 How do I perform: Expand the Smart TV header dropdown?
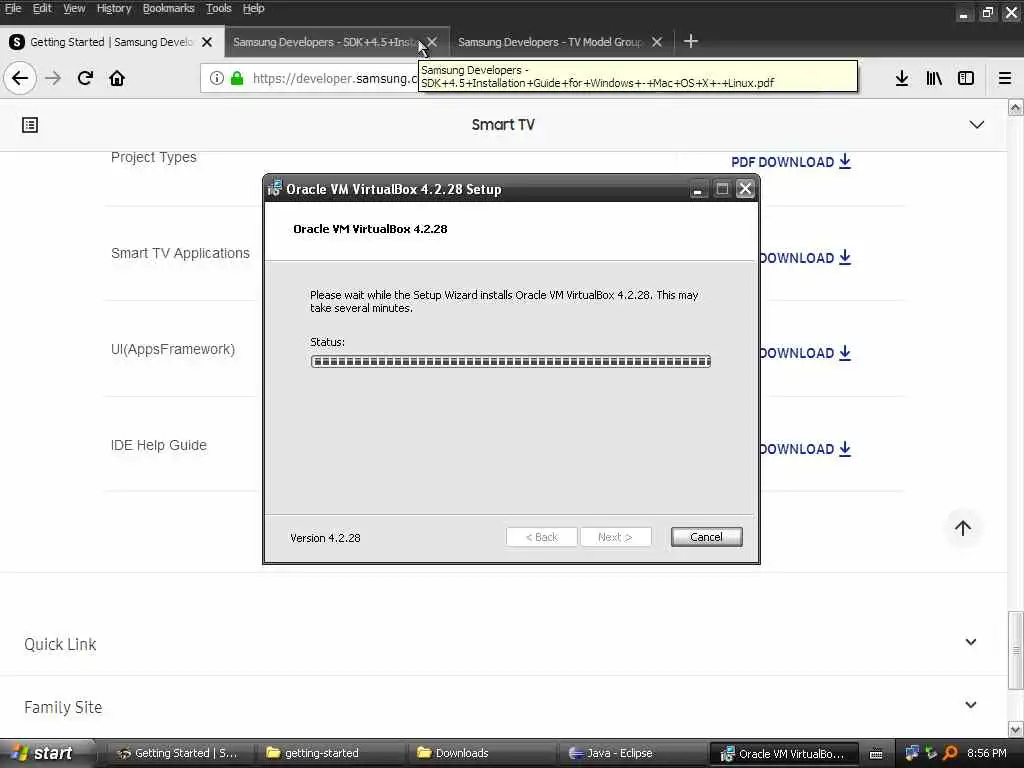coord(976,125)
